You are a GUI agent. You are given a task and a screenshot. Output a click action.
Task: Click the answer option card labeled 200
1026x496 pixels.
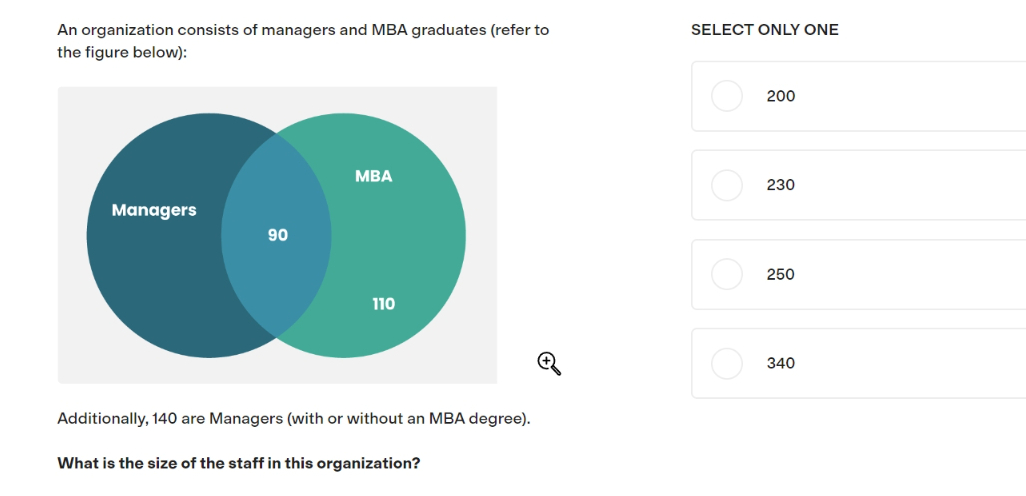[x=858, y=96]
